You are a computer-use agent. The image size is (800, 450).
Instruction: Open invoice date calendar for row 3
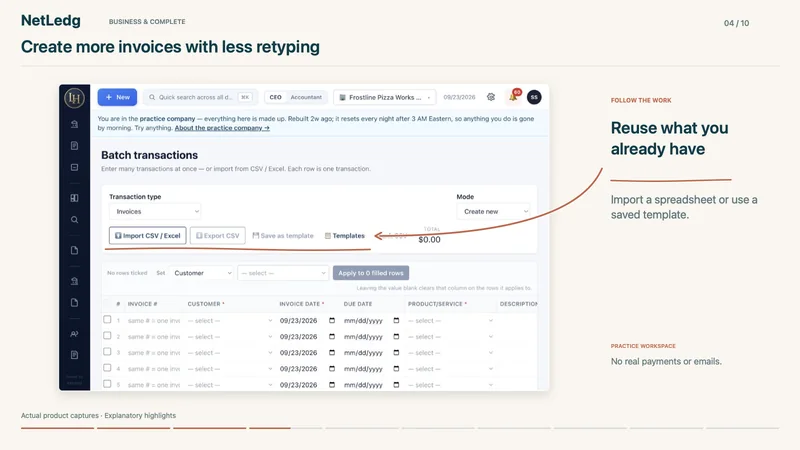coord(332,353)
